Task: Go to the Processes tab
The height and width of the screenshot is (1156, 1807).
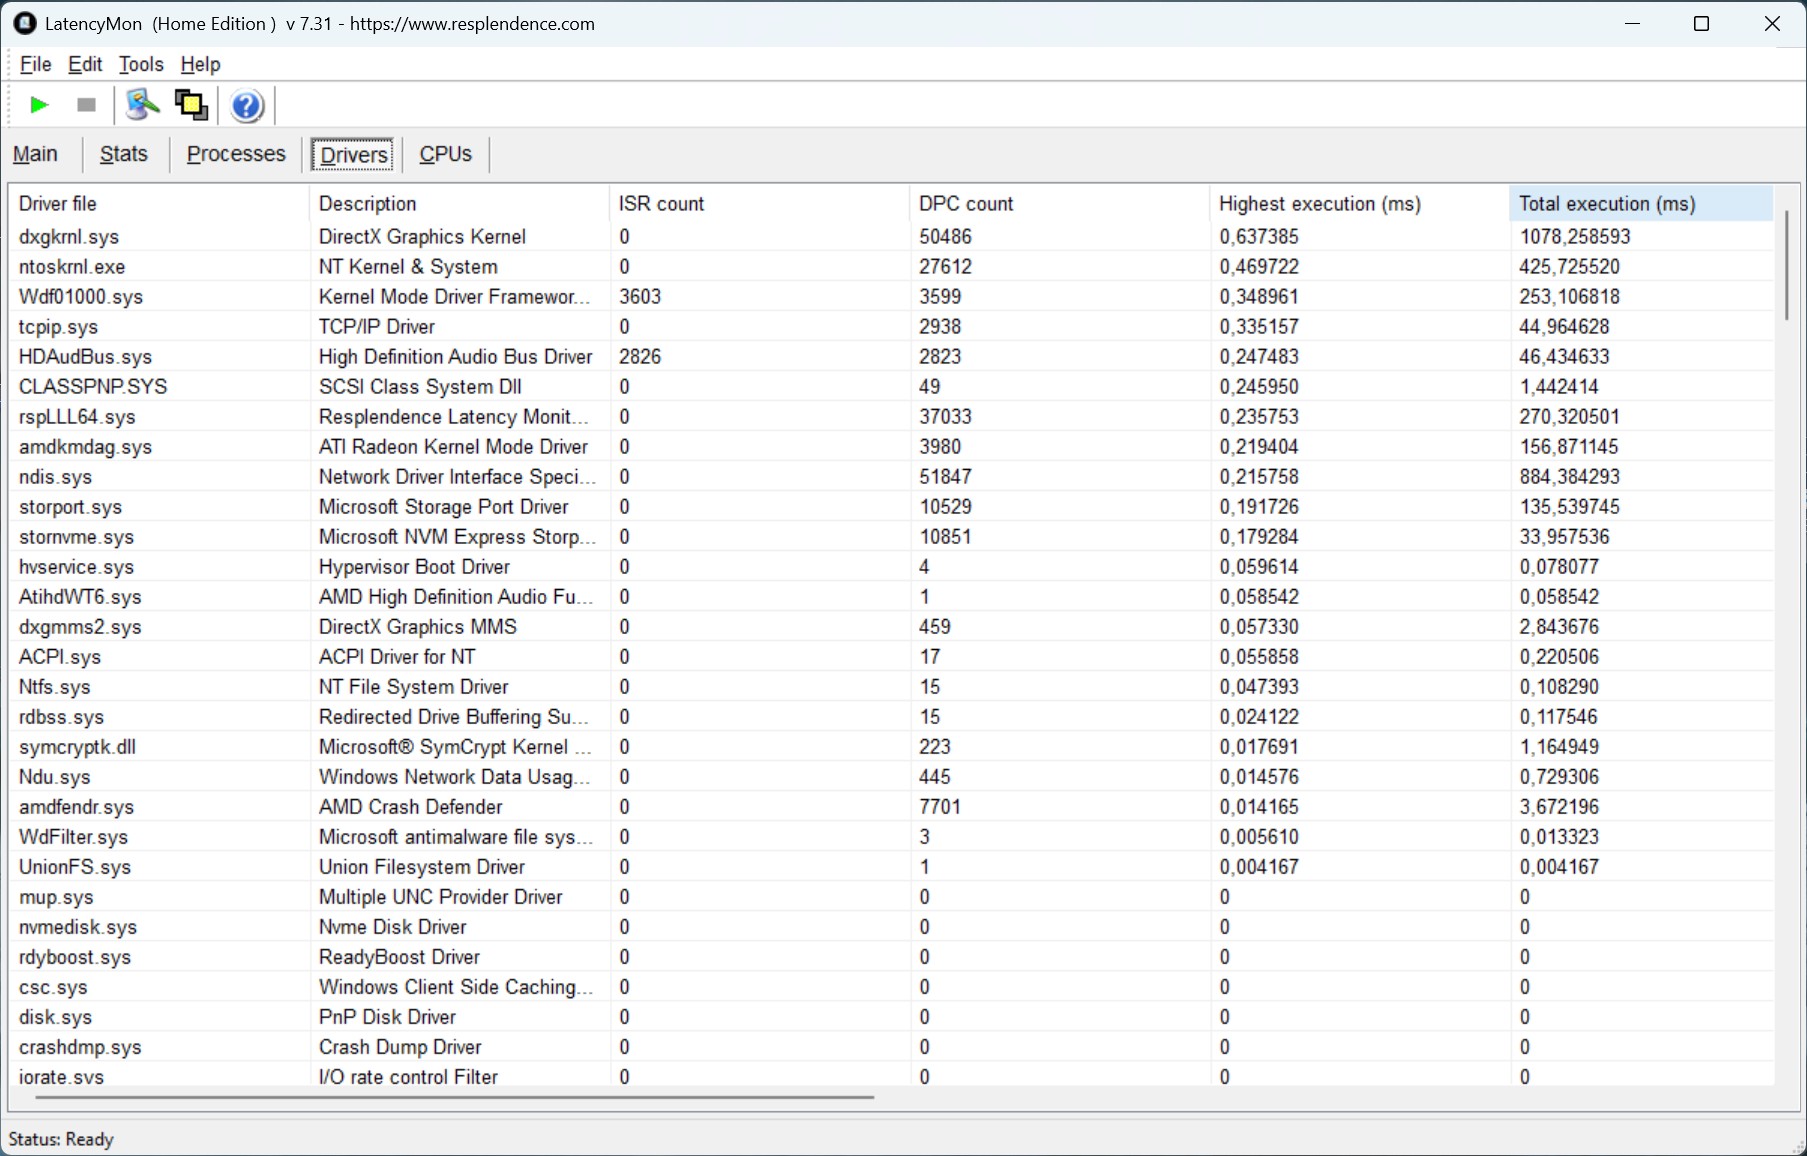Action: coord(236,154)
